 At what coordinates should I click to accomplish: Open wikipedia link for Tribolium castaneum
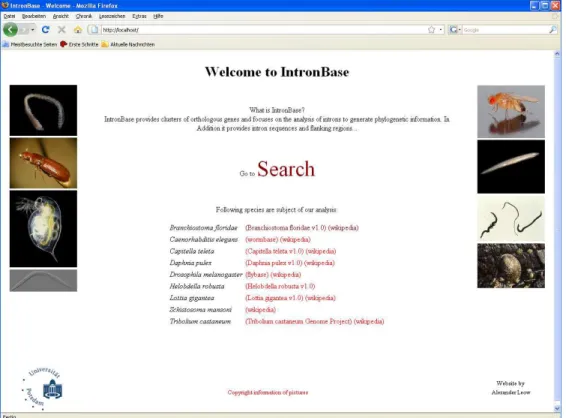point(369,321)
